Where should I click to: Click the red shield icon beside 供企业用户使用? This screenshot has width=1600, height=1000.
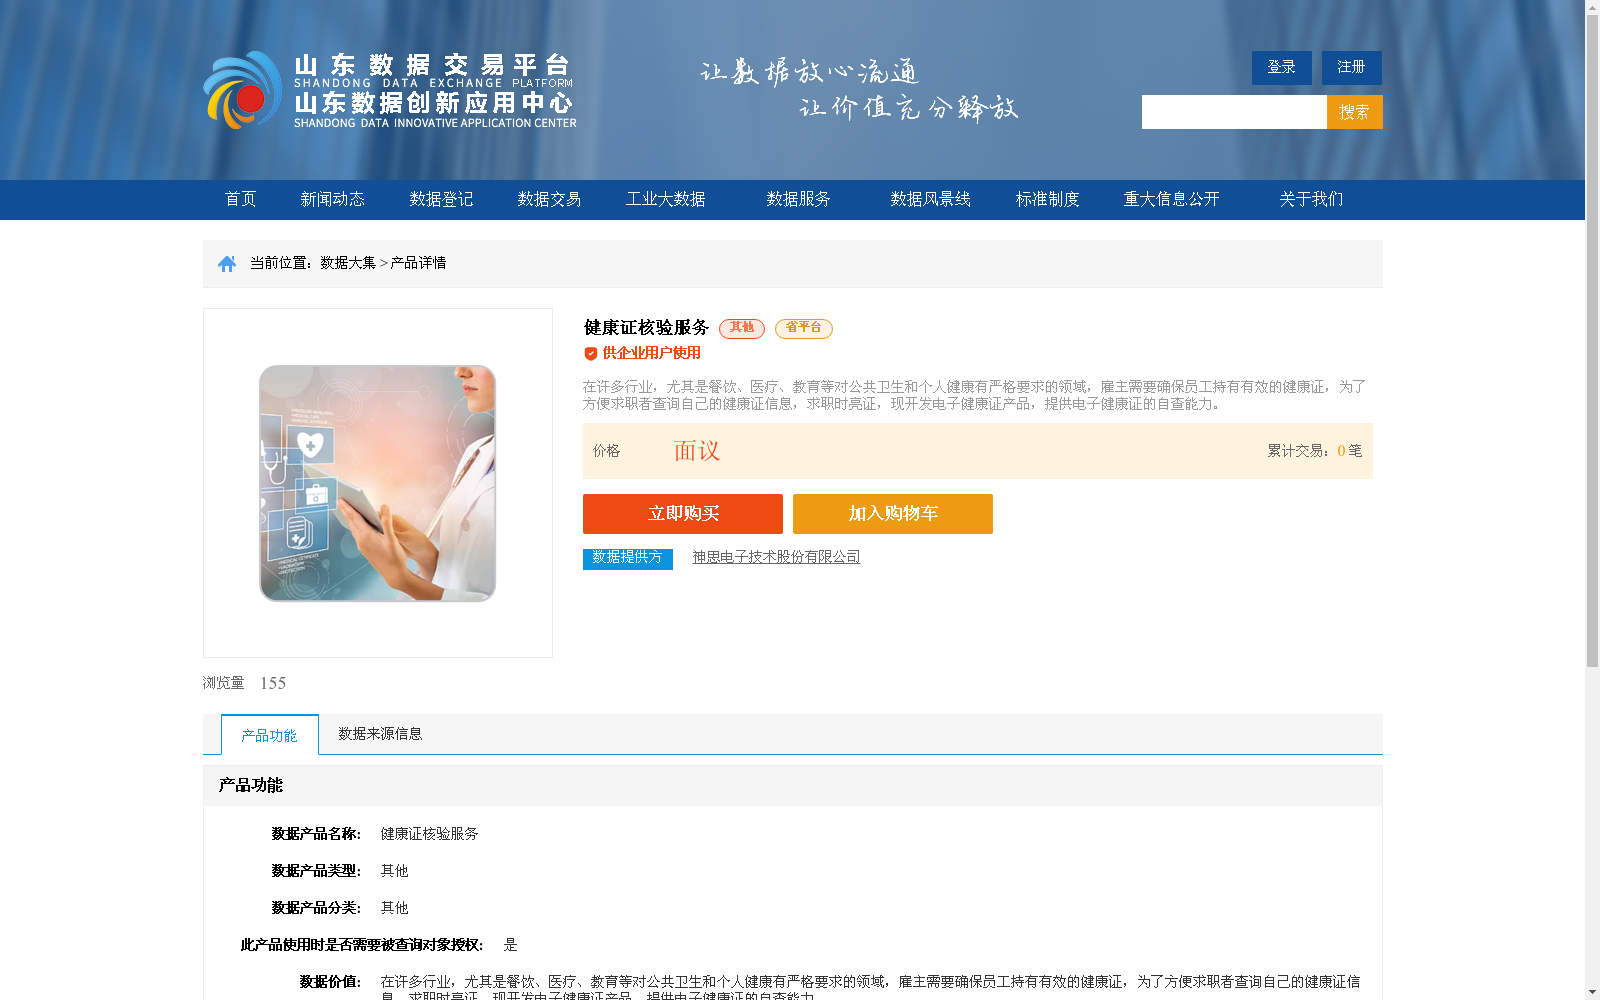click(591, 353)
